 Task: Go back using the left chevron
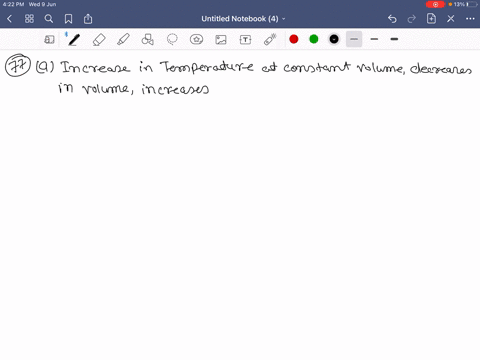click(x=9, y=19)
